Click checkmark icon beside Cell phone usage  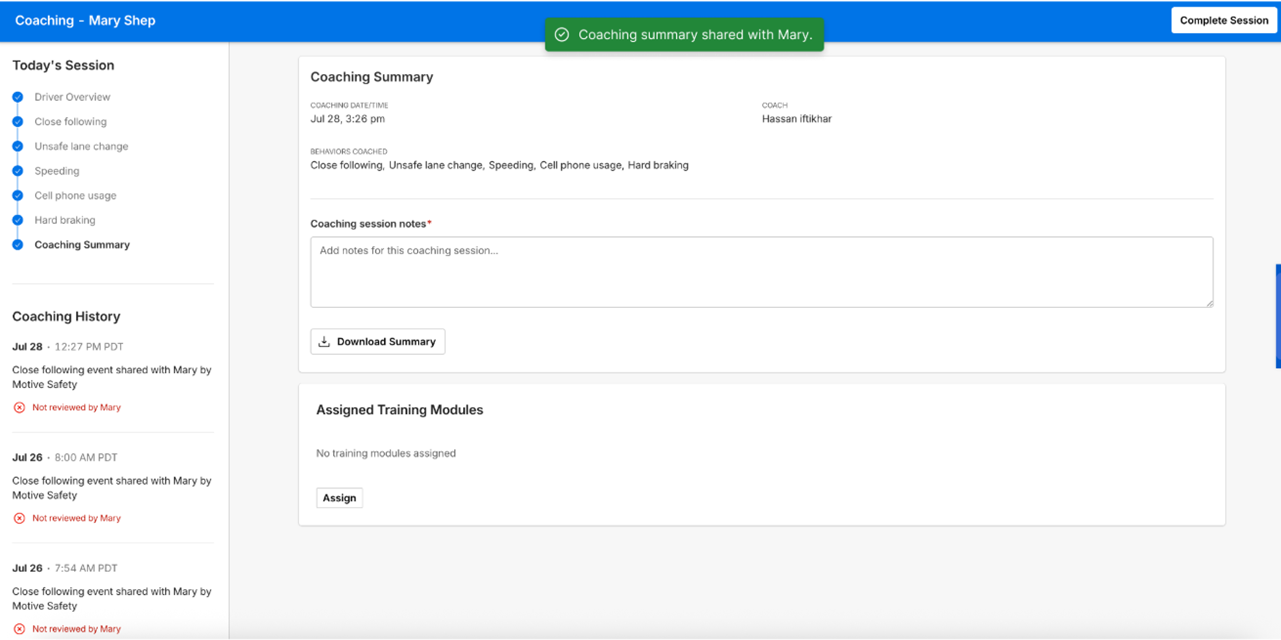[x=18, y=196]
